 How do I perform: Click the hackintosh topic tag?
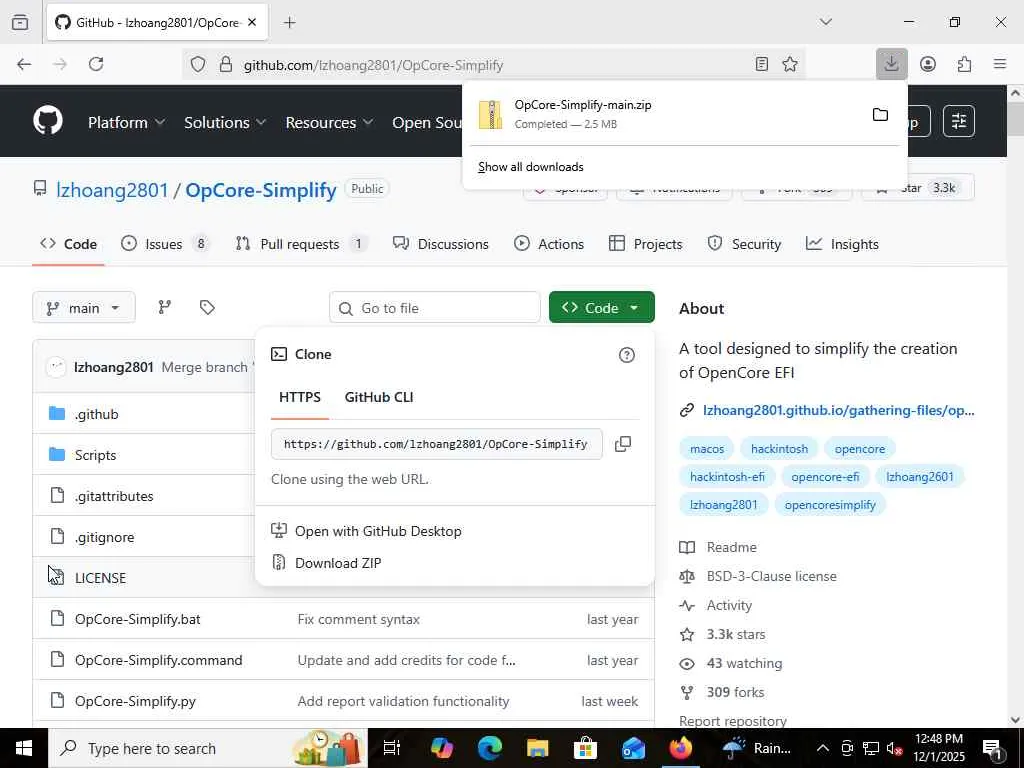click(779, 449)
